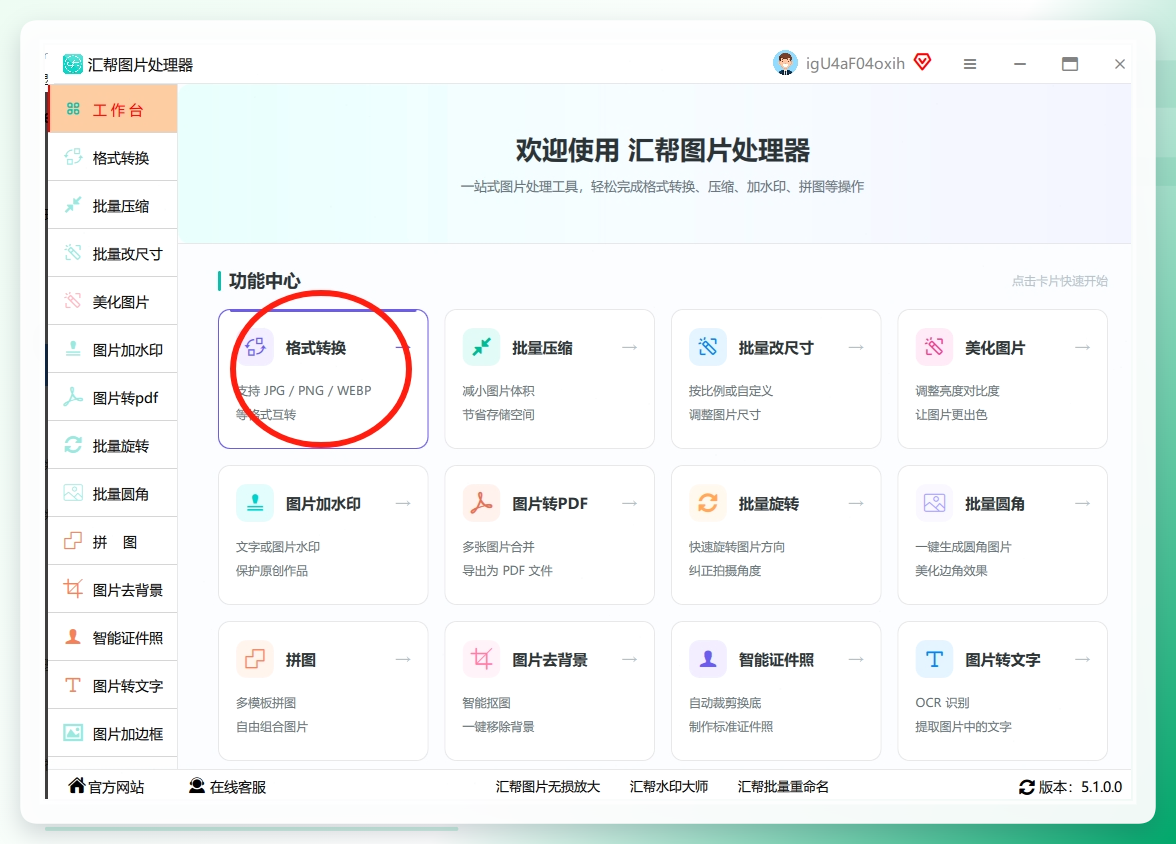Click the 格式转换 card icon
The image size is (1176, 844).
click(255, 347)
